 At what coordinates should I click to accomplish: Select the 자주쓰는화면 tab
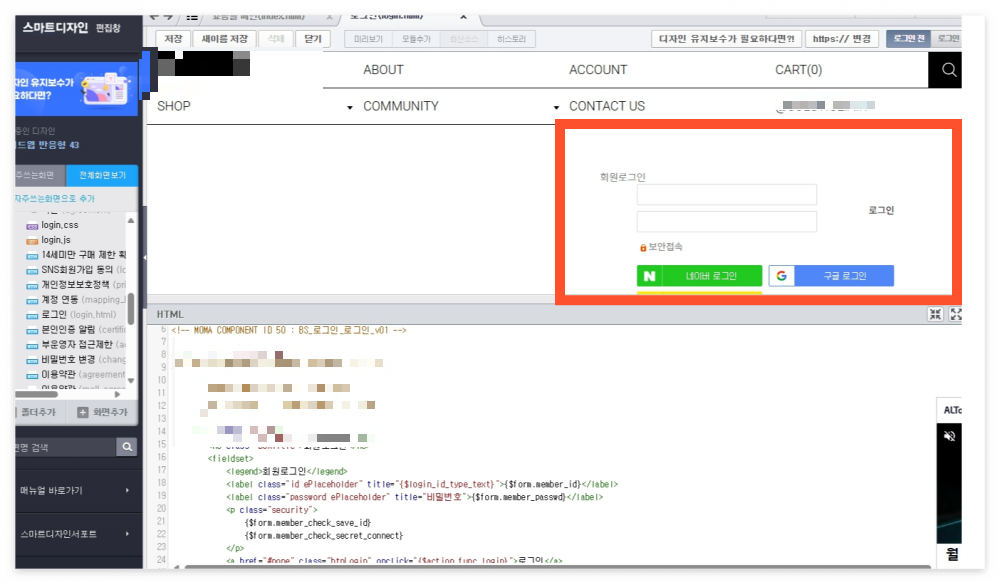(x=40, y=175)
